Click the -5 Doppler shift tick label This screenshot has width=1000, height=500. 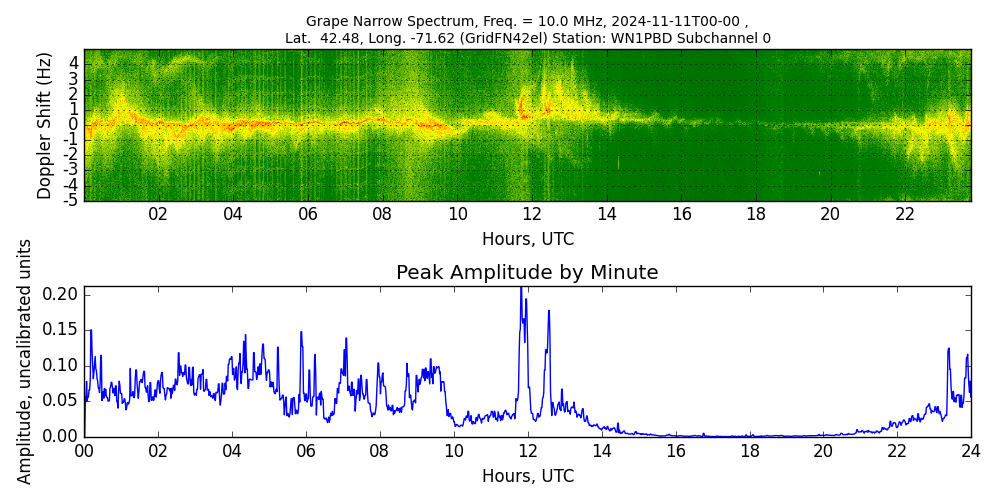point(72,200)
